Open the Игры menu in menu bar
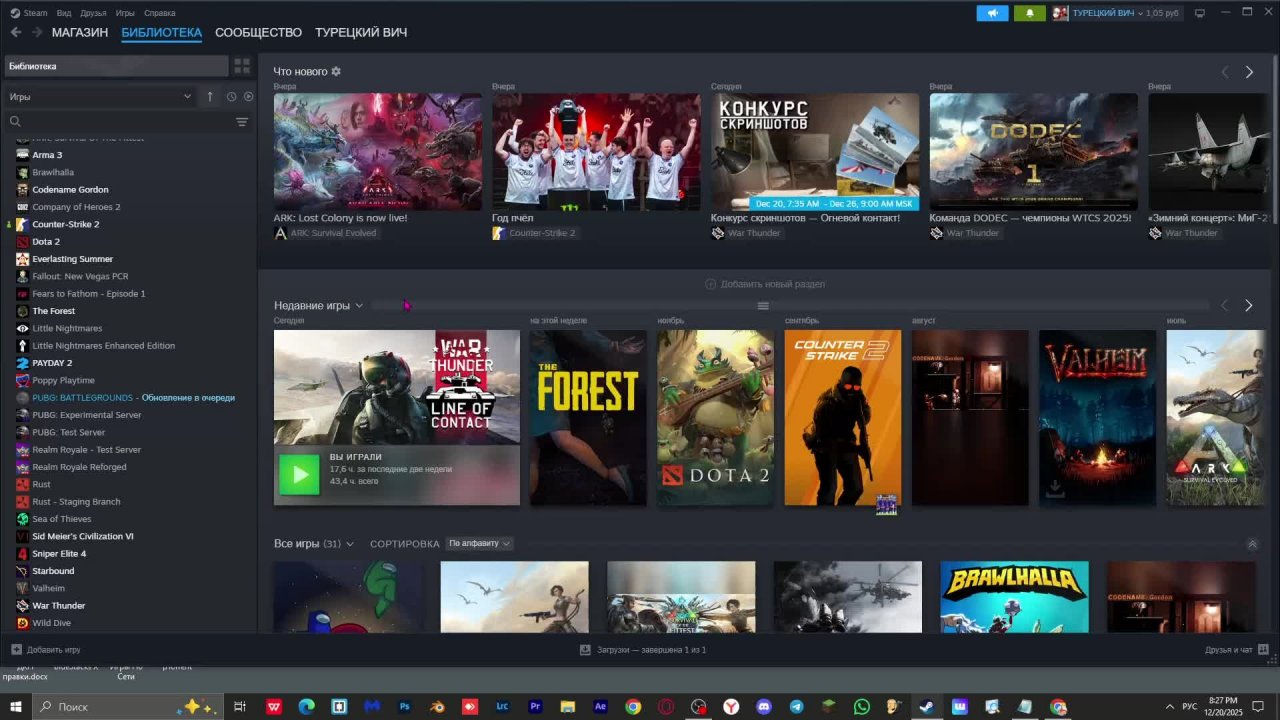 [x=125, y=13]
